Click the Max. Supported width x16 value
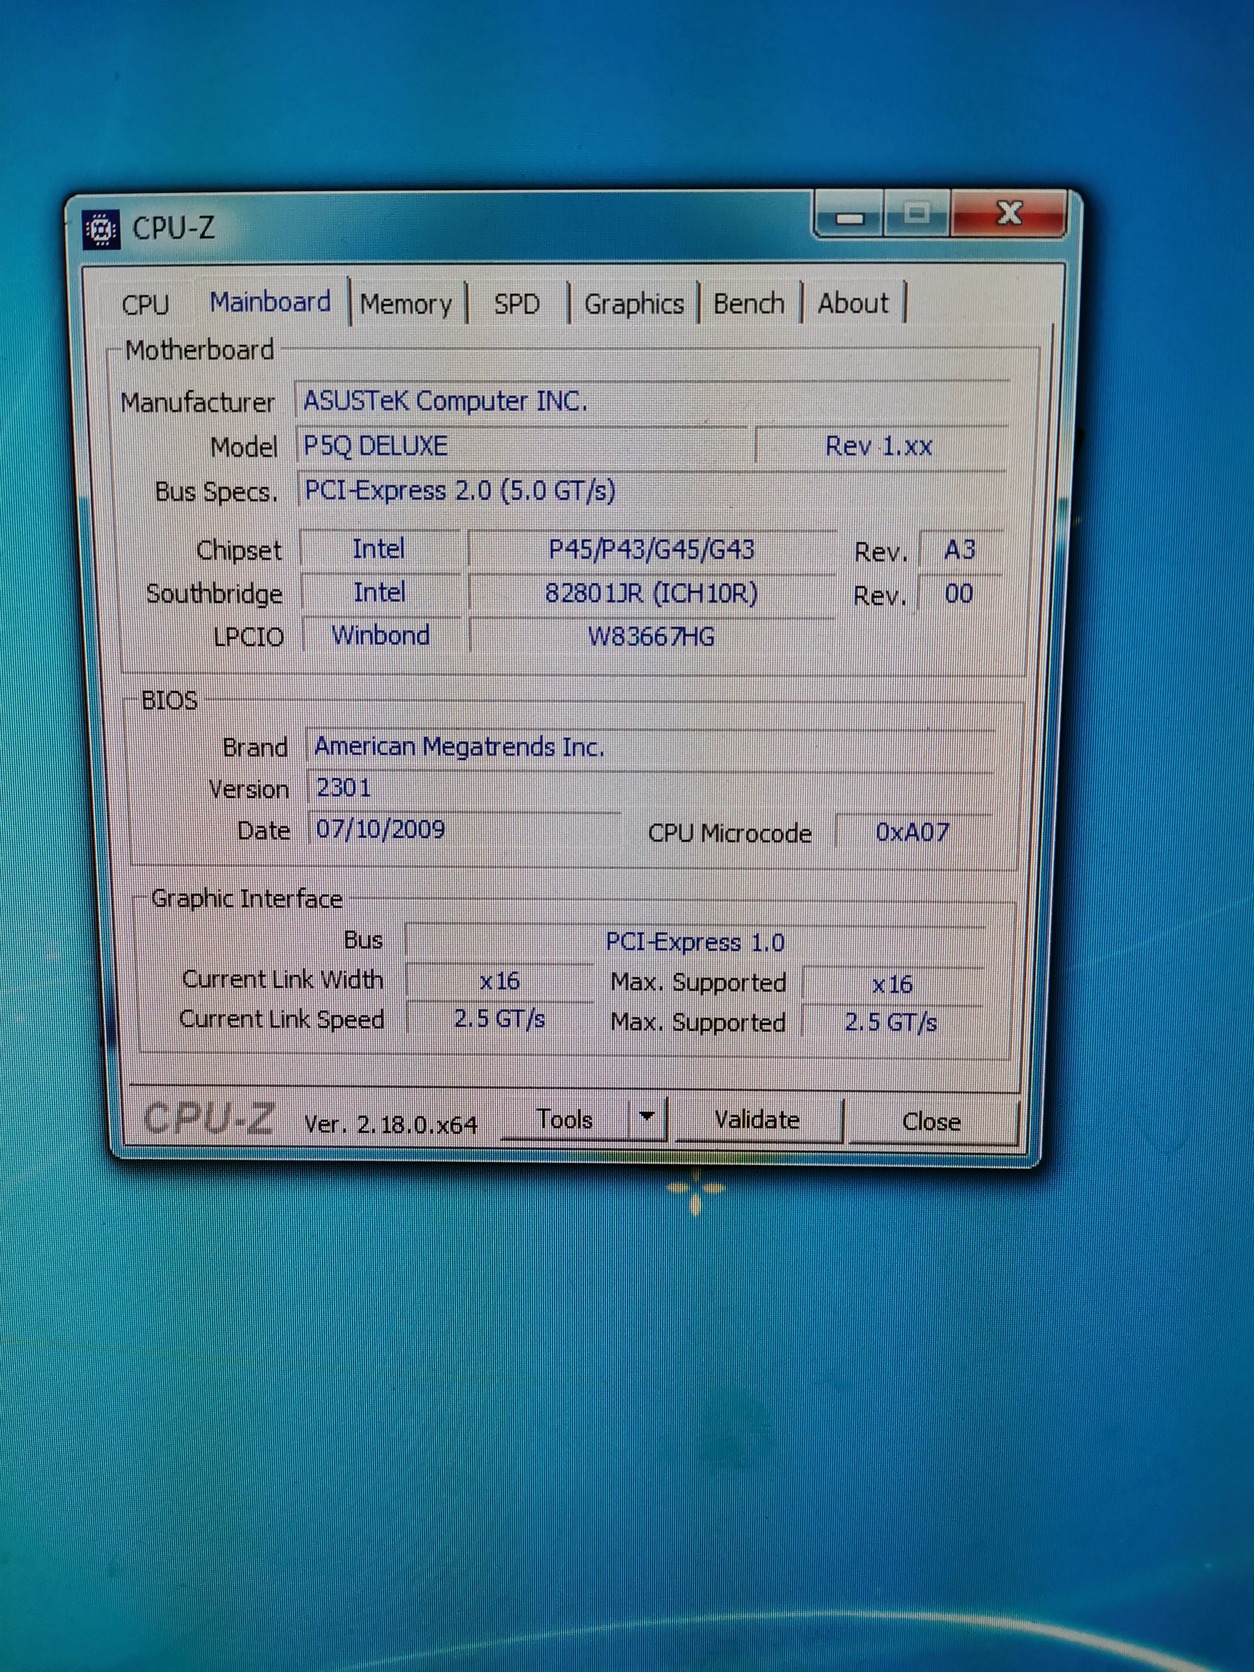Screen dimensions: 1254x1672 (892, 984)
